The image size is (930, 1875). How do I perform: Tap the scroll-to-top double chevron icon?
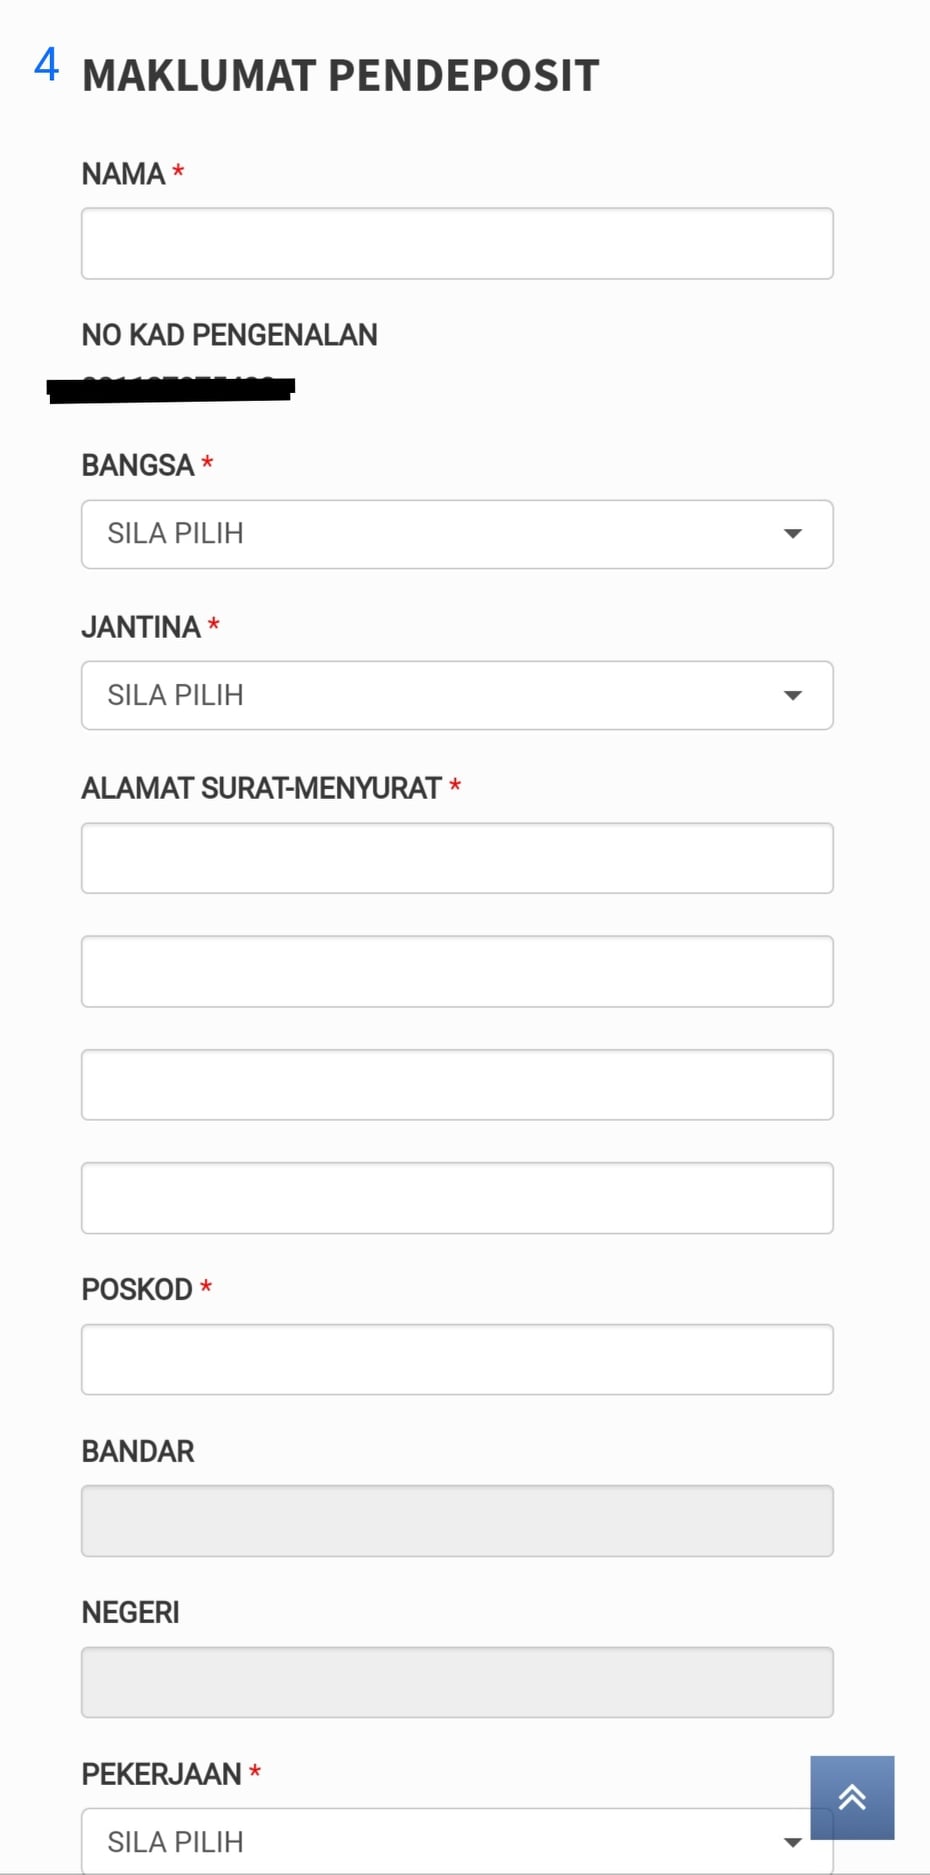852,1797
